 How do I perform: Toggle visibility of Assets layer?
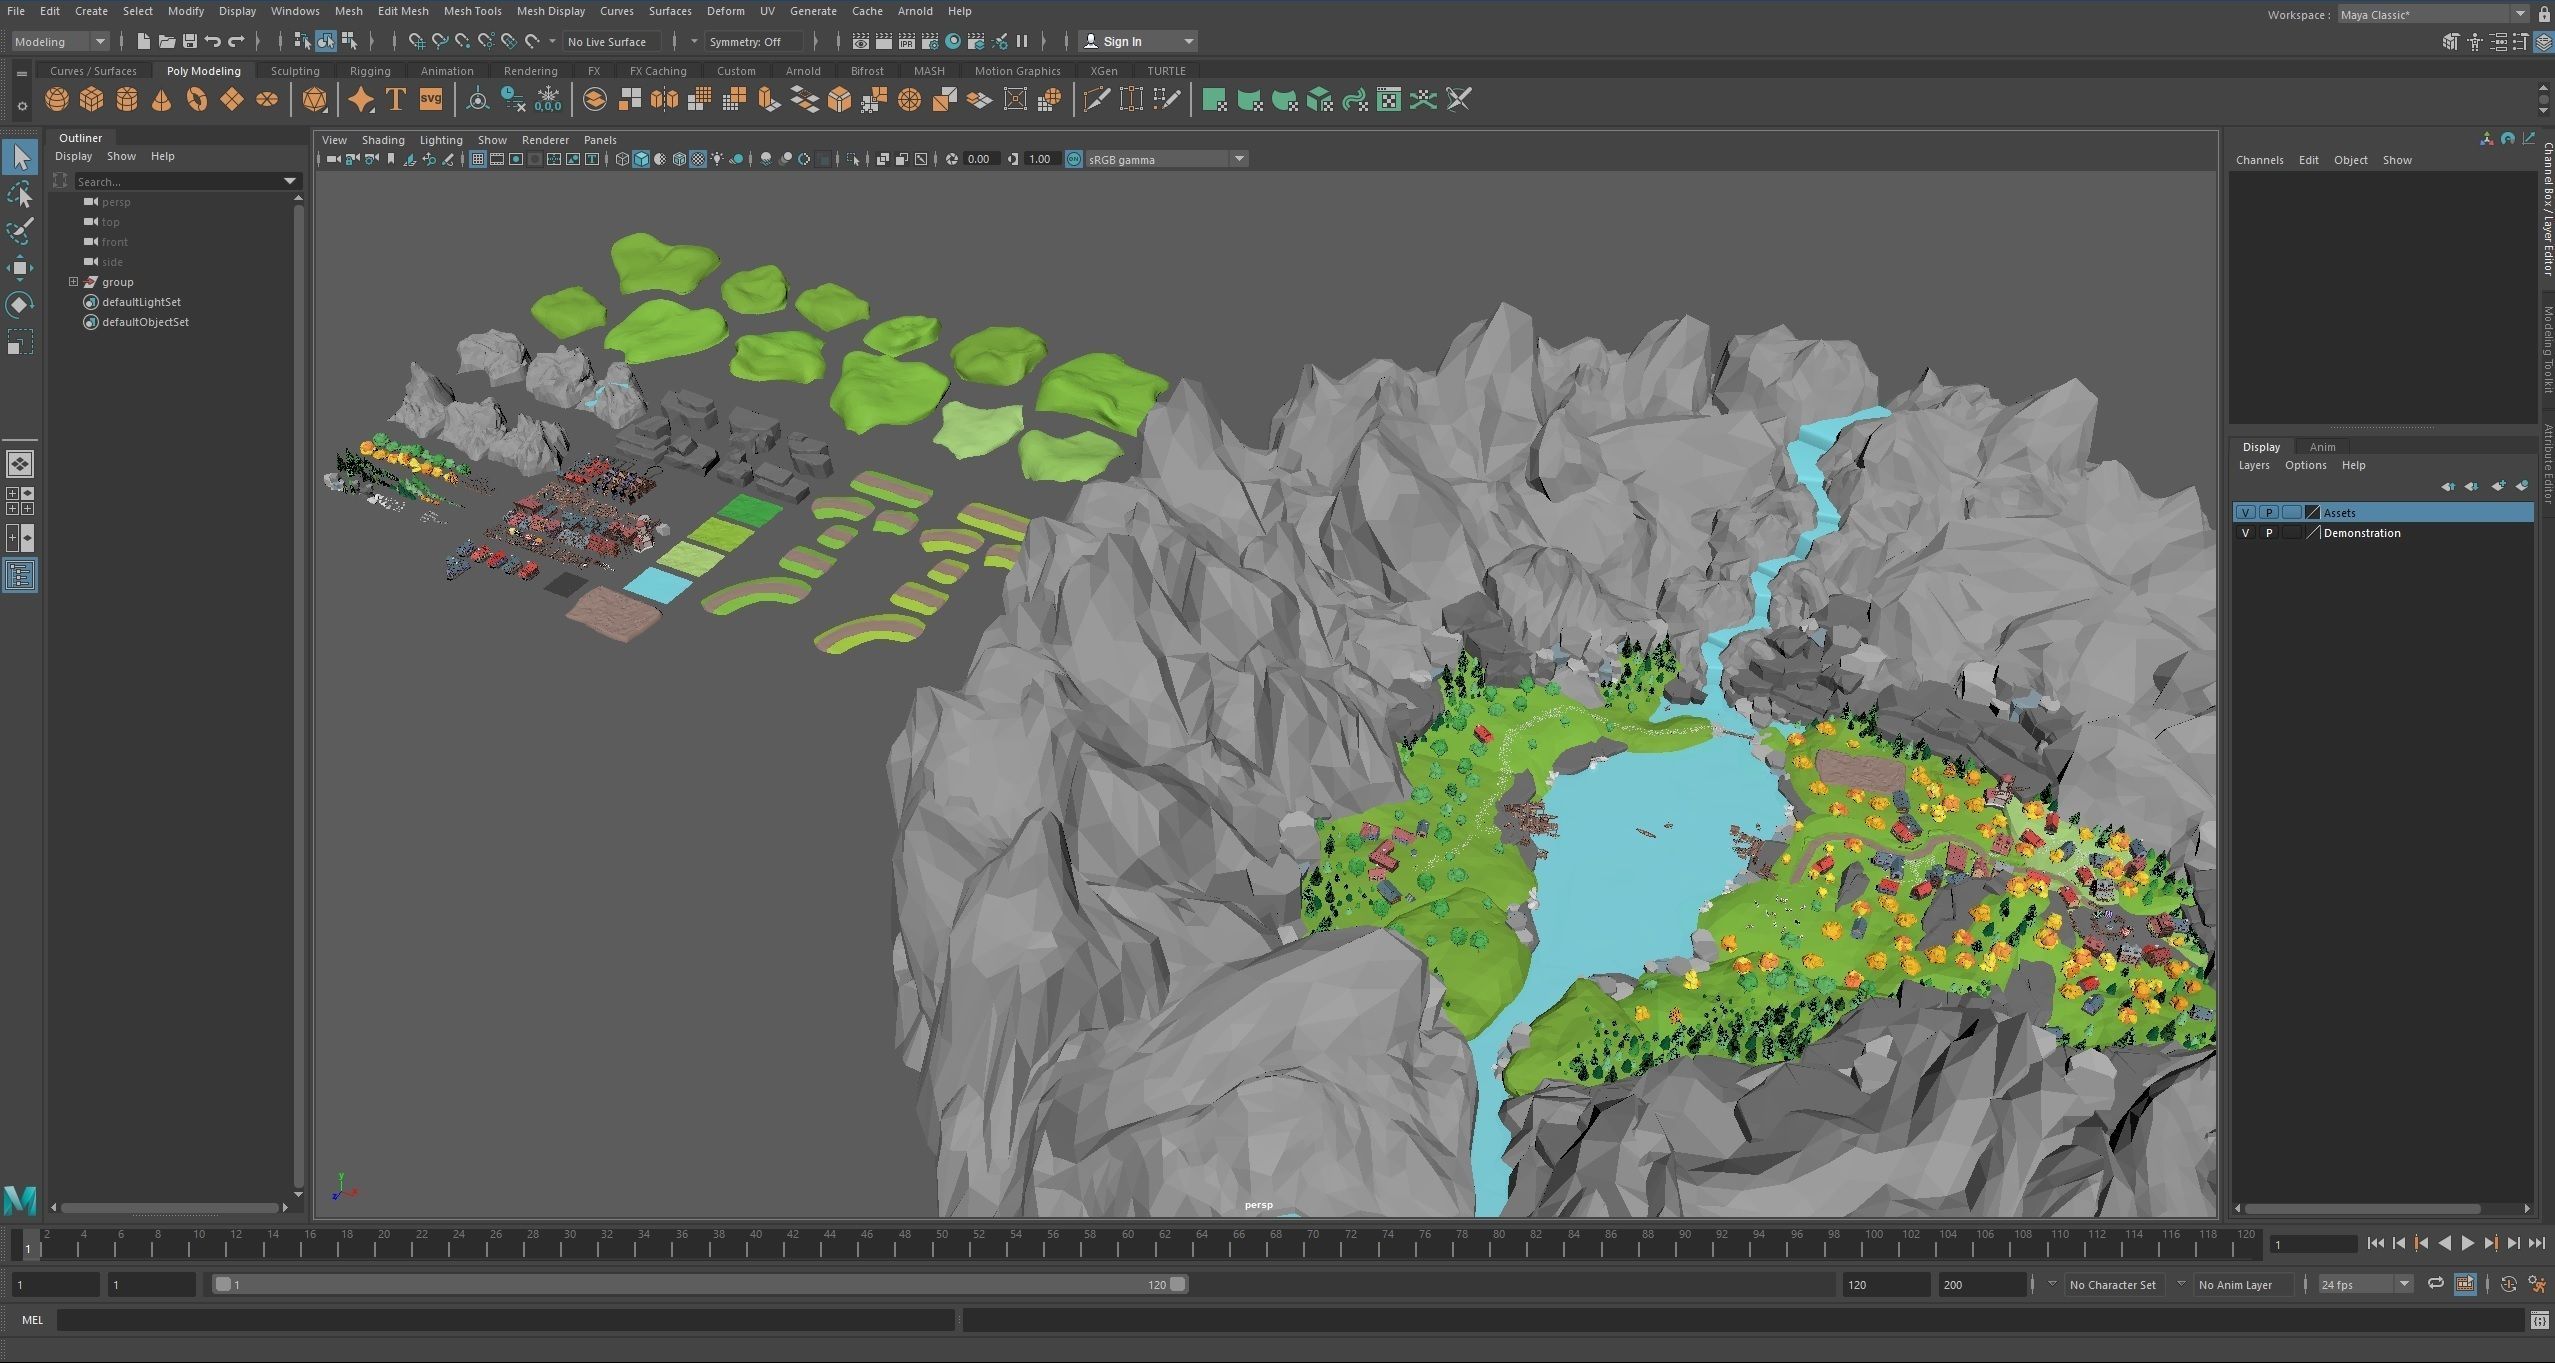click(2245, 513)
